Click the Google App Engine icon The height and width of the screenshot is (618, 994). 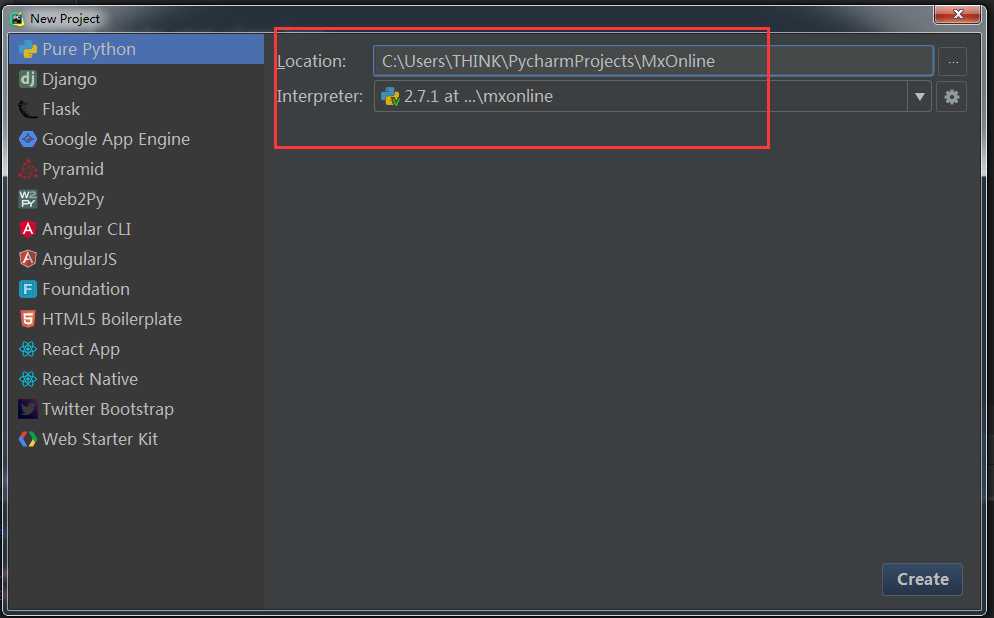(28, 139)
